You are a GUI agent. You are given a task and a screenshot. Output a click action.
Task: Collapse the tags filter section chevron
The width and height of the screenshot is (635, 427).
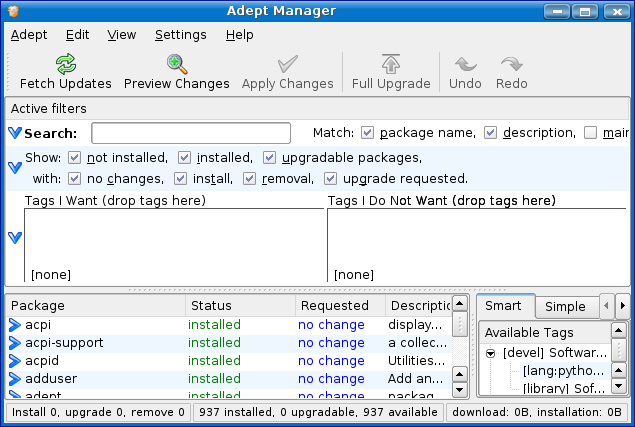tap(15, 238)
